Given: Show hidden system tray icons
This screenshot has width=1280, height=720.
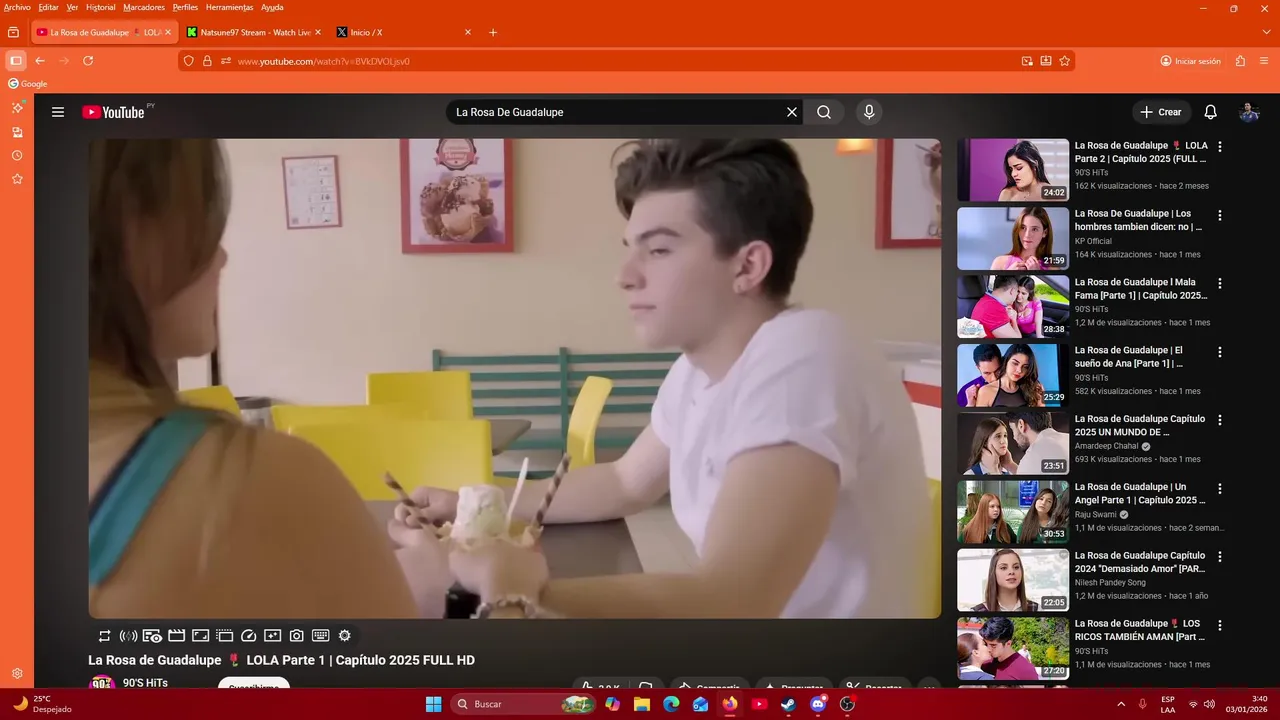Looking at the screenshot, I should (x=1120, y=704).
